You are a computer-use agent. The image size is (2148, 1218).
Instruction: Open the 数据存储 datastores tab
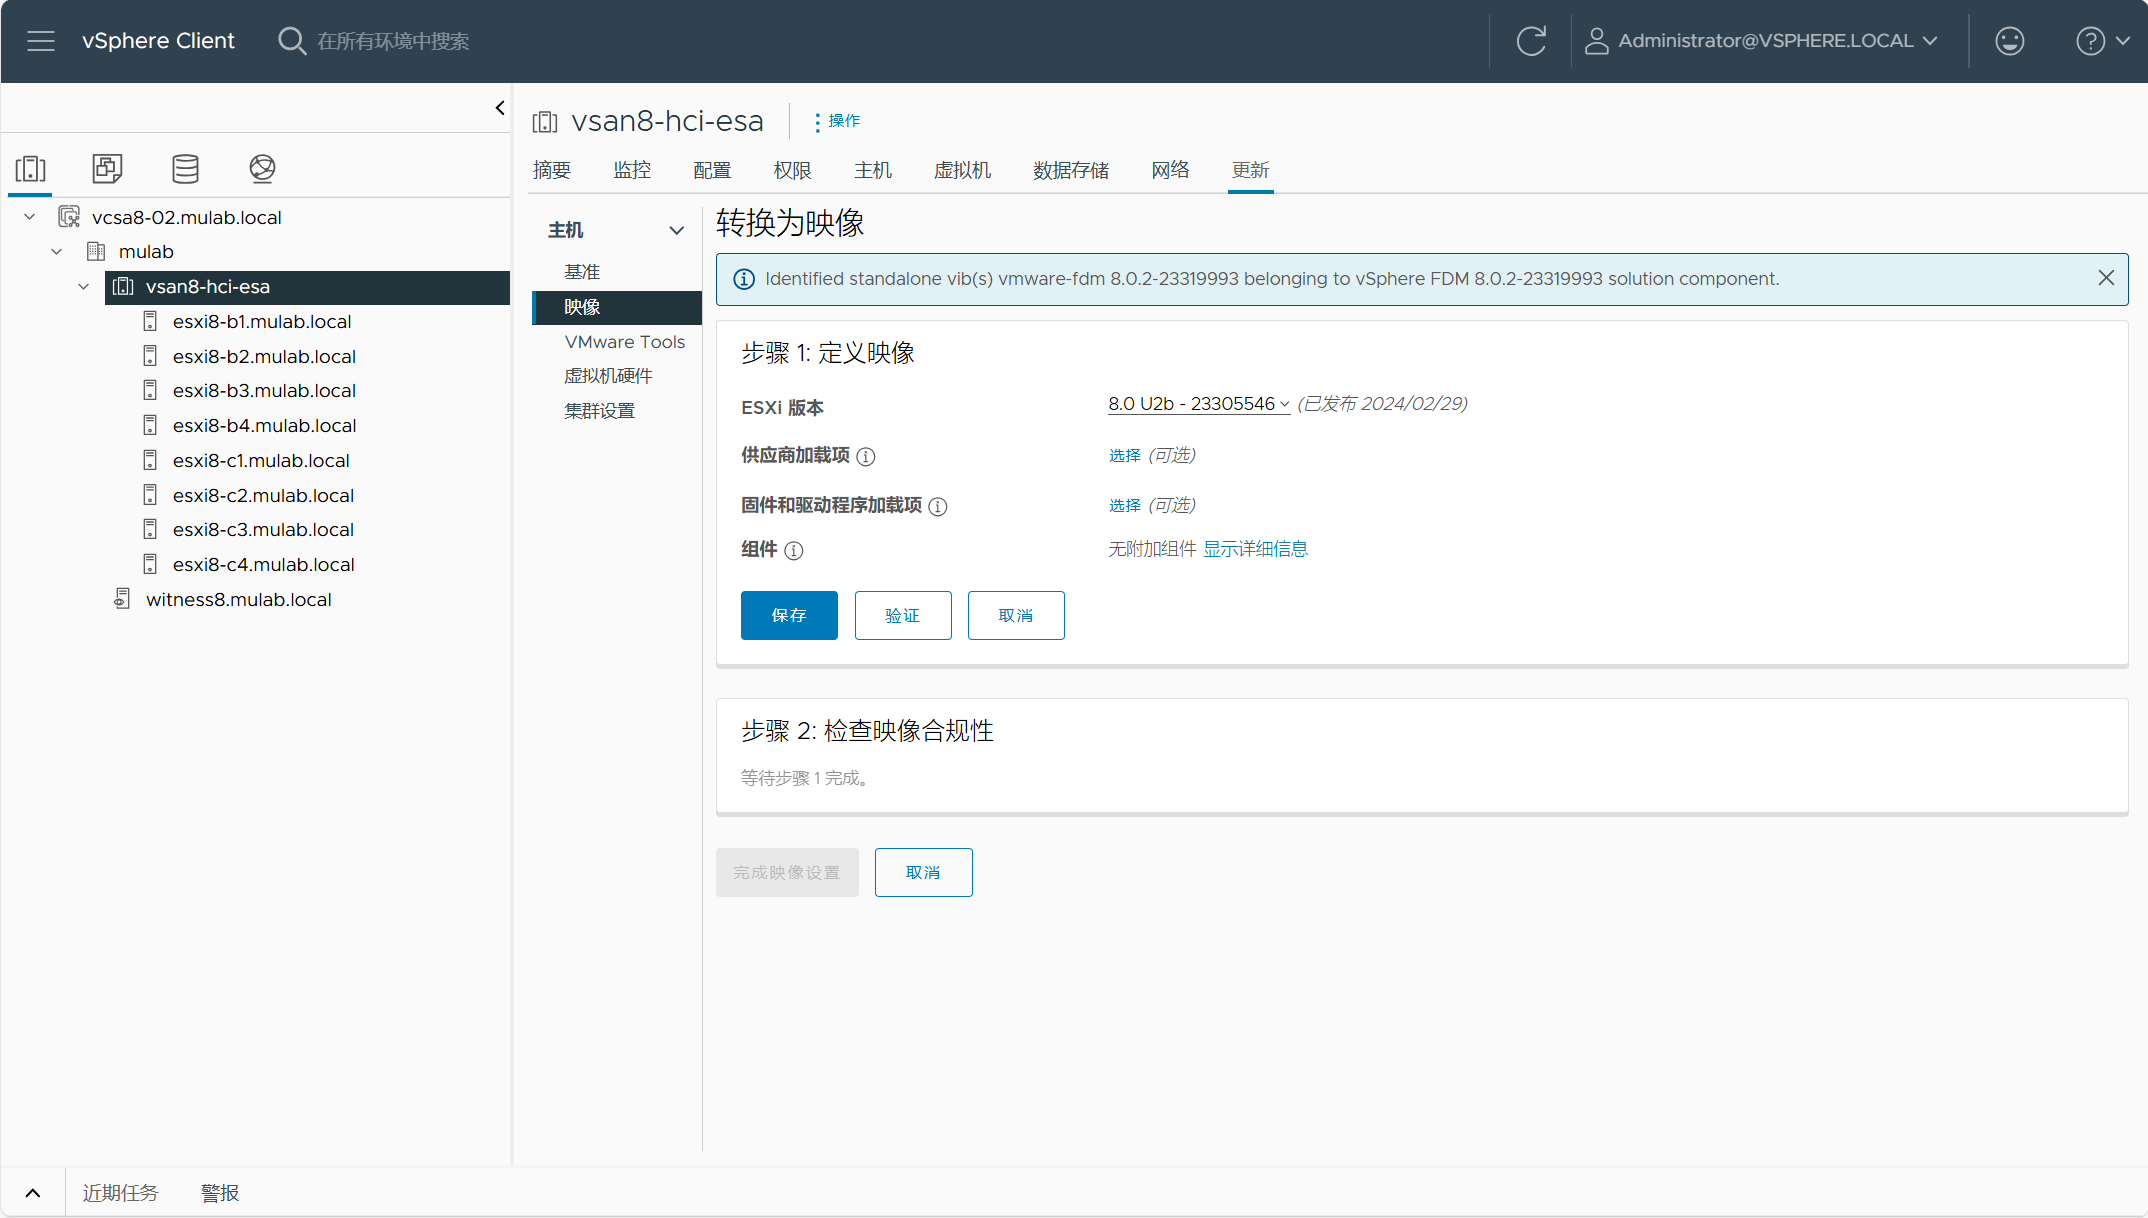pyautogui.click(x=1071, y=170)
